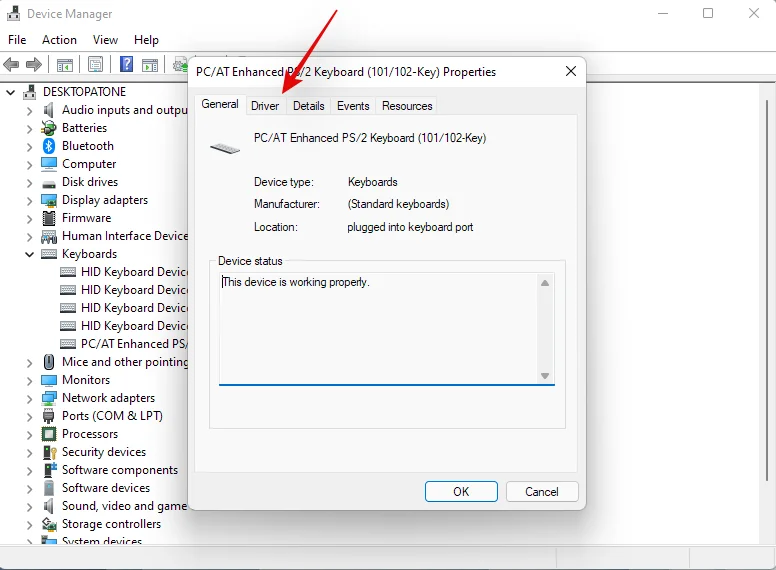Image resolution: width=776 pixels, height=570 pixels.
Task: Expand the Storage controllers node arrow
Action: pos(30,524)
